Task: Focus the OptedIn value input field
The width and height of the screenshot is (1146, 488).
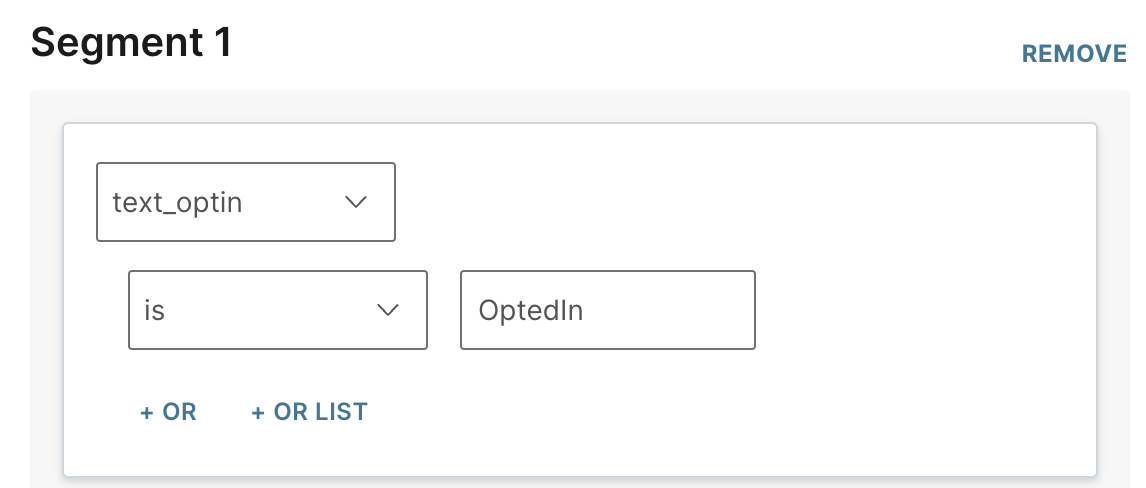Action: pyautogui.click(x=607, y=310)
